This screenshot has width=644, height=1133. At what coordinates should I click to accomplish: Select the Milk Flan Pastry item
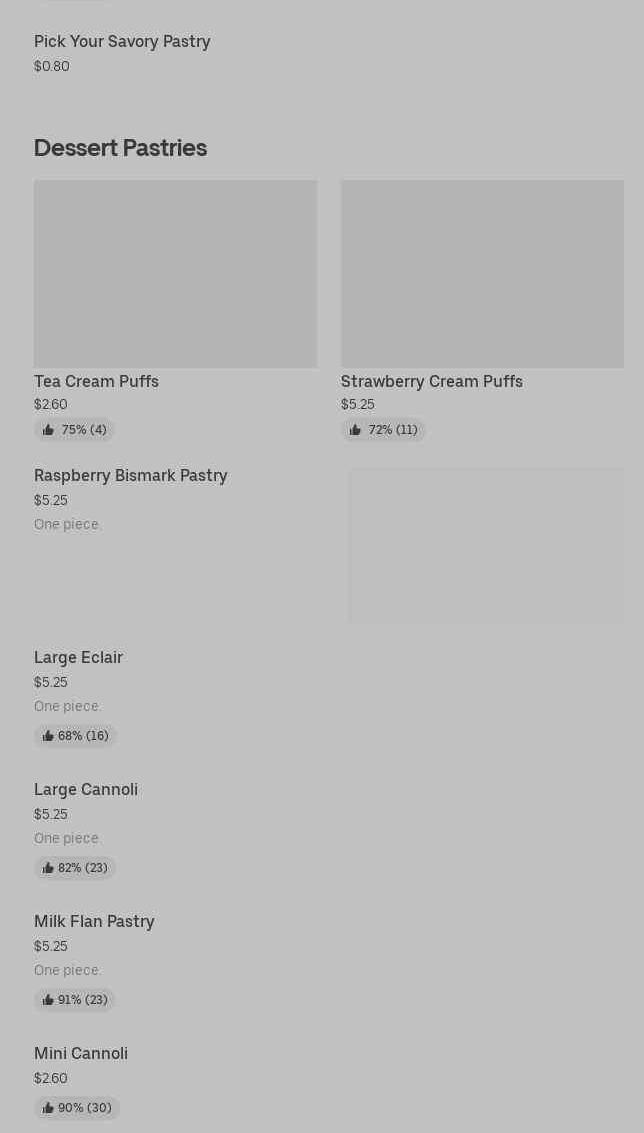pos(94,922)
